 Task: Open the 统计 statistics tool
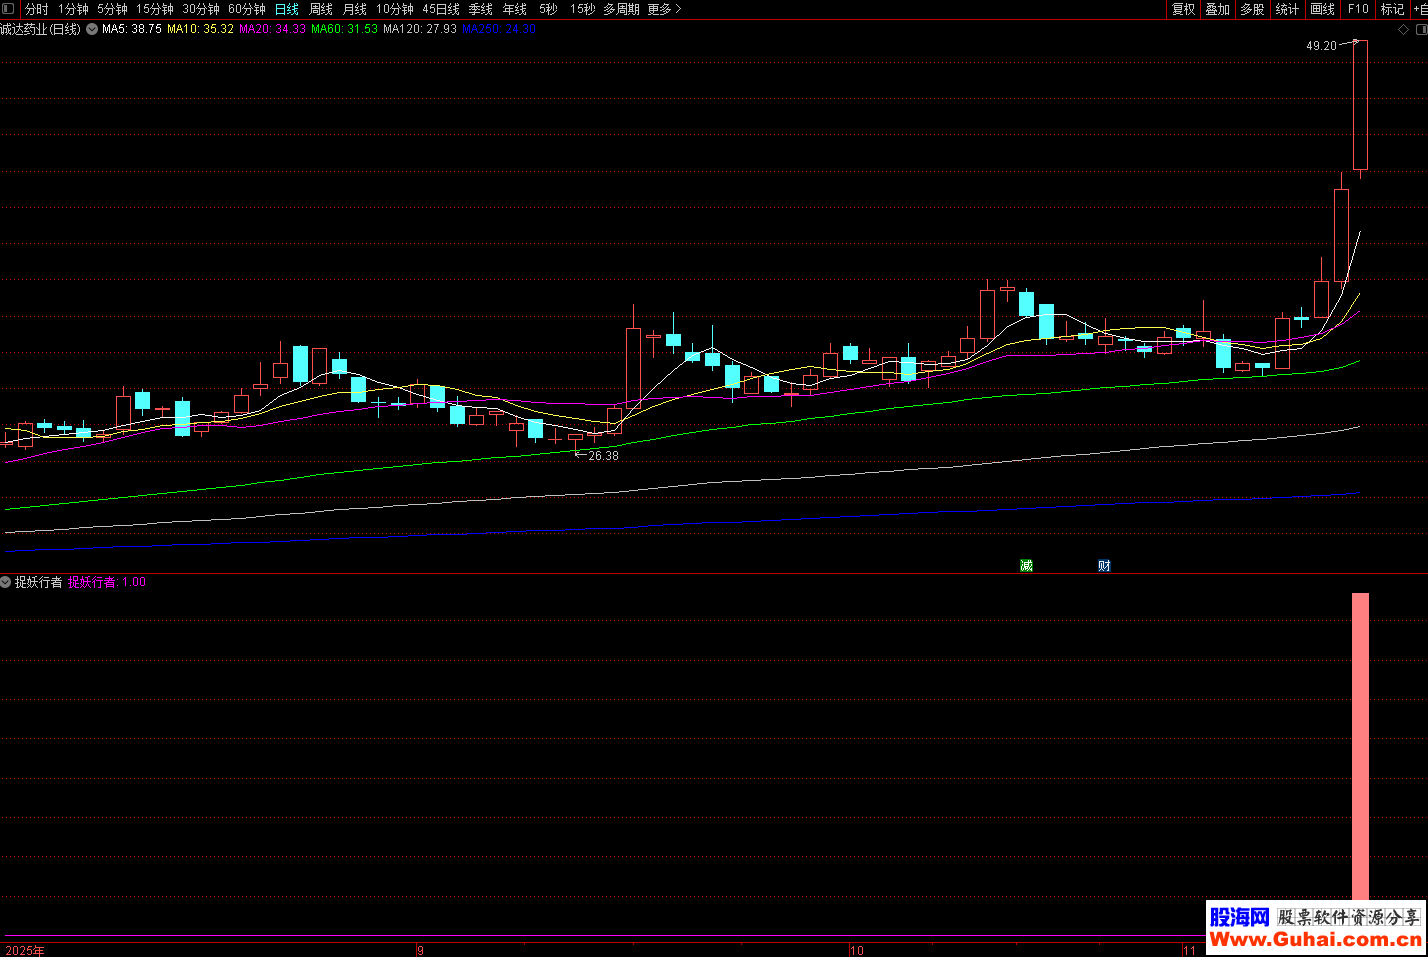(x=1287, y=9)
